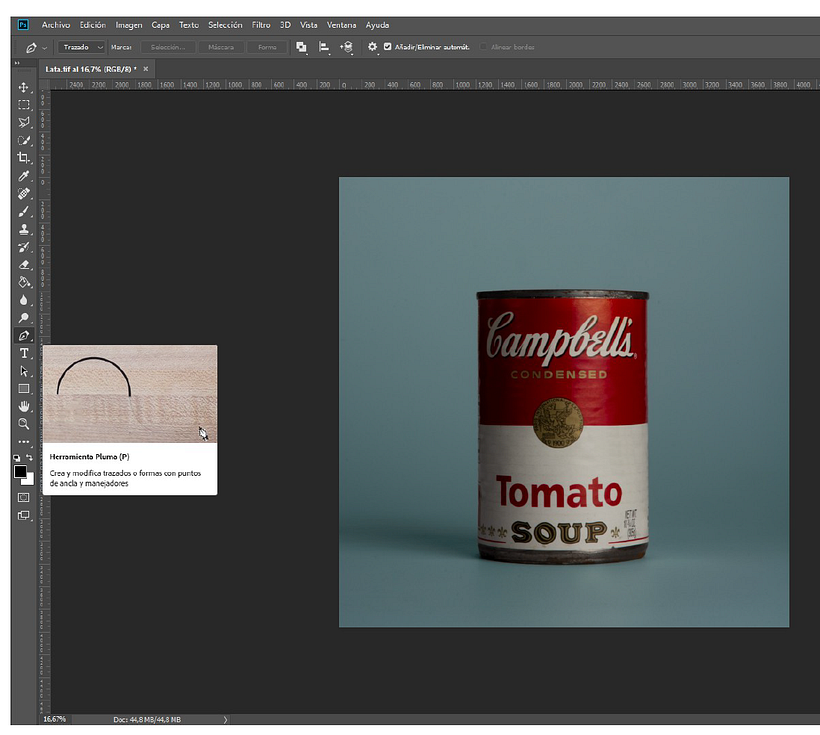Reset default foreground and background colors
The image size is (820, 735).
click(x=17, y=458)
